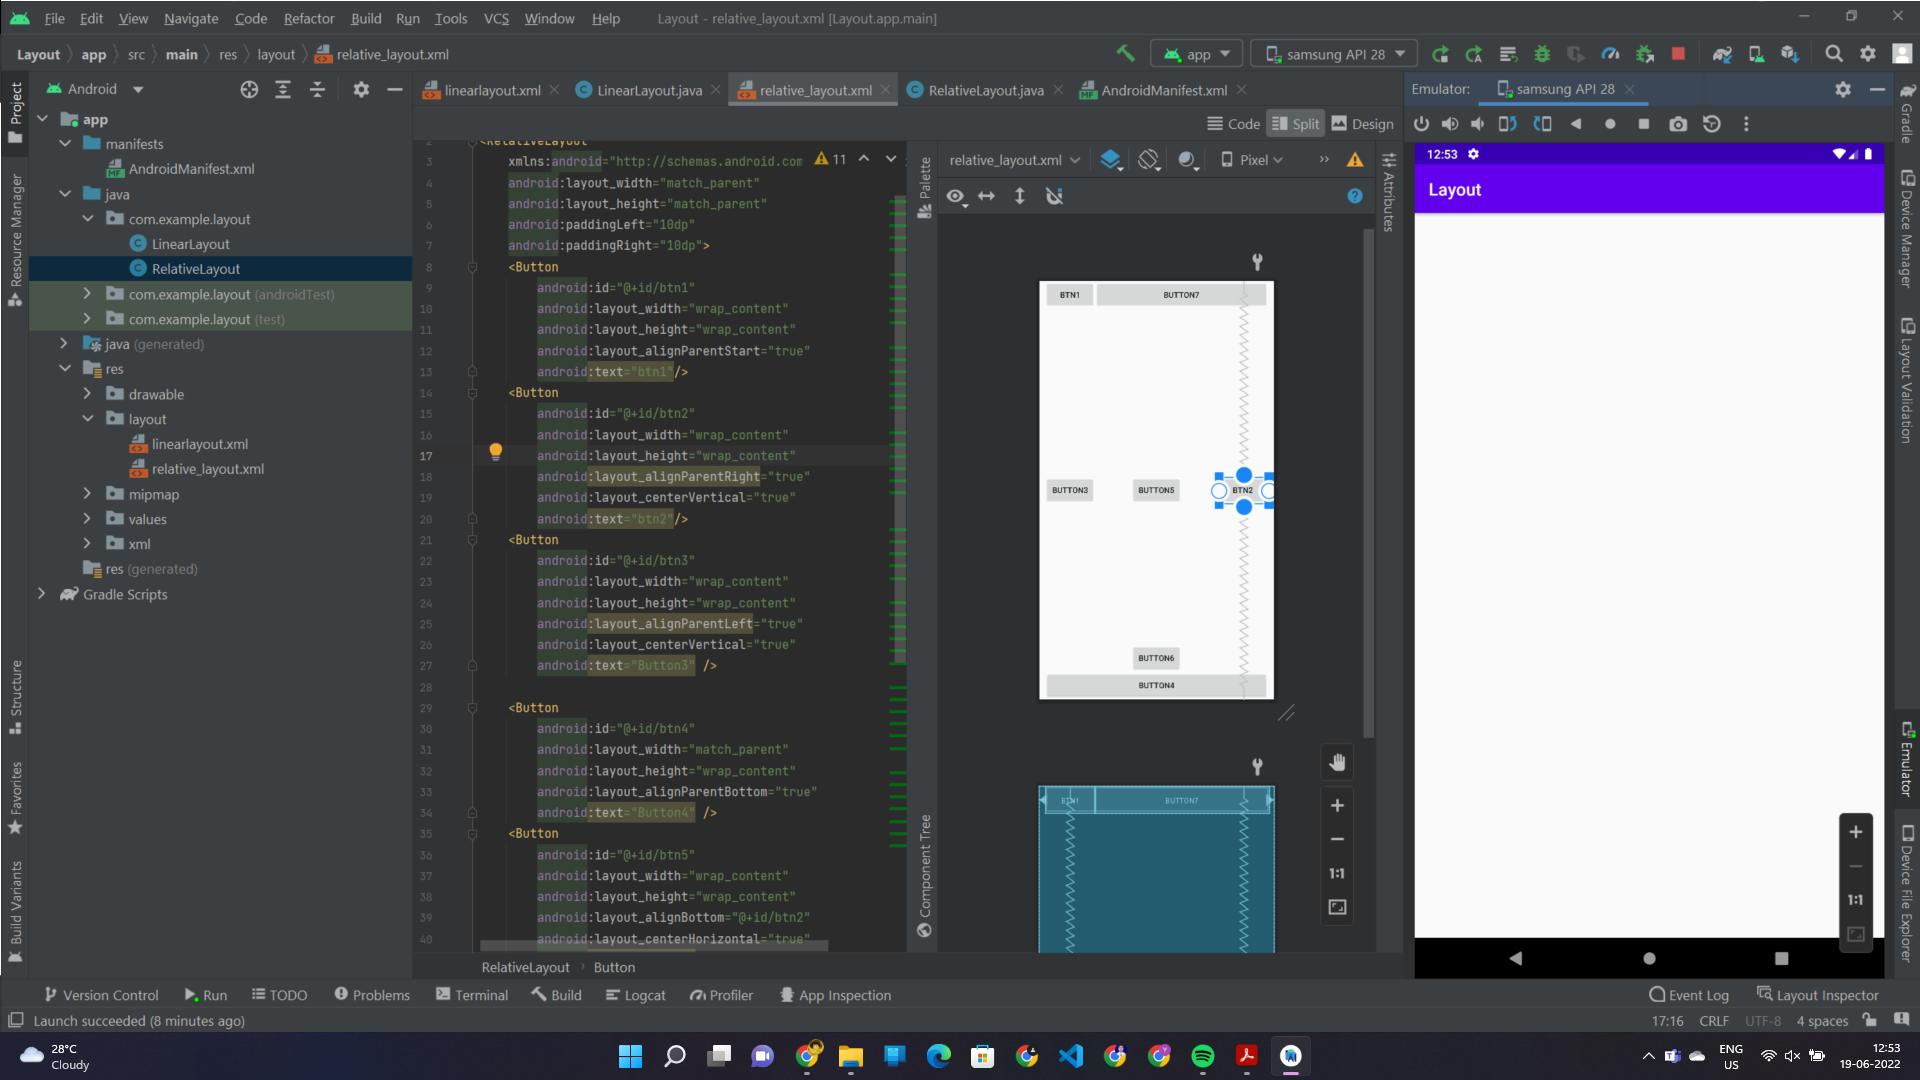The image size is (1920, 1080).
Task: Open the app run configuration dropdown
Action: click(1197, 54)
